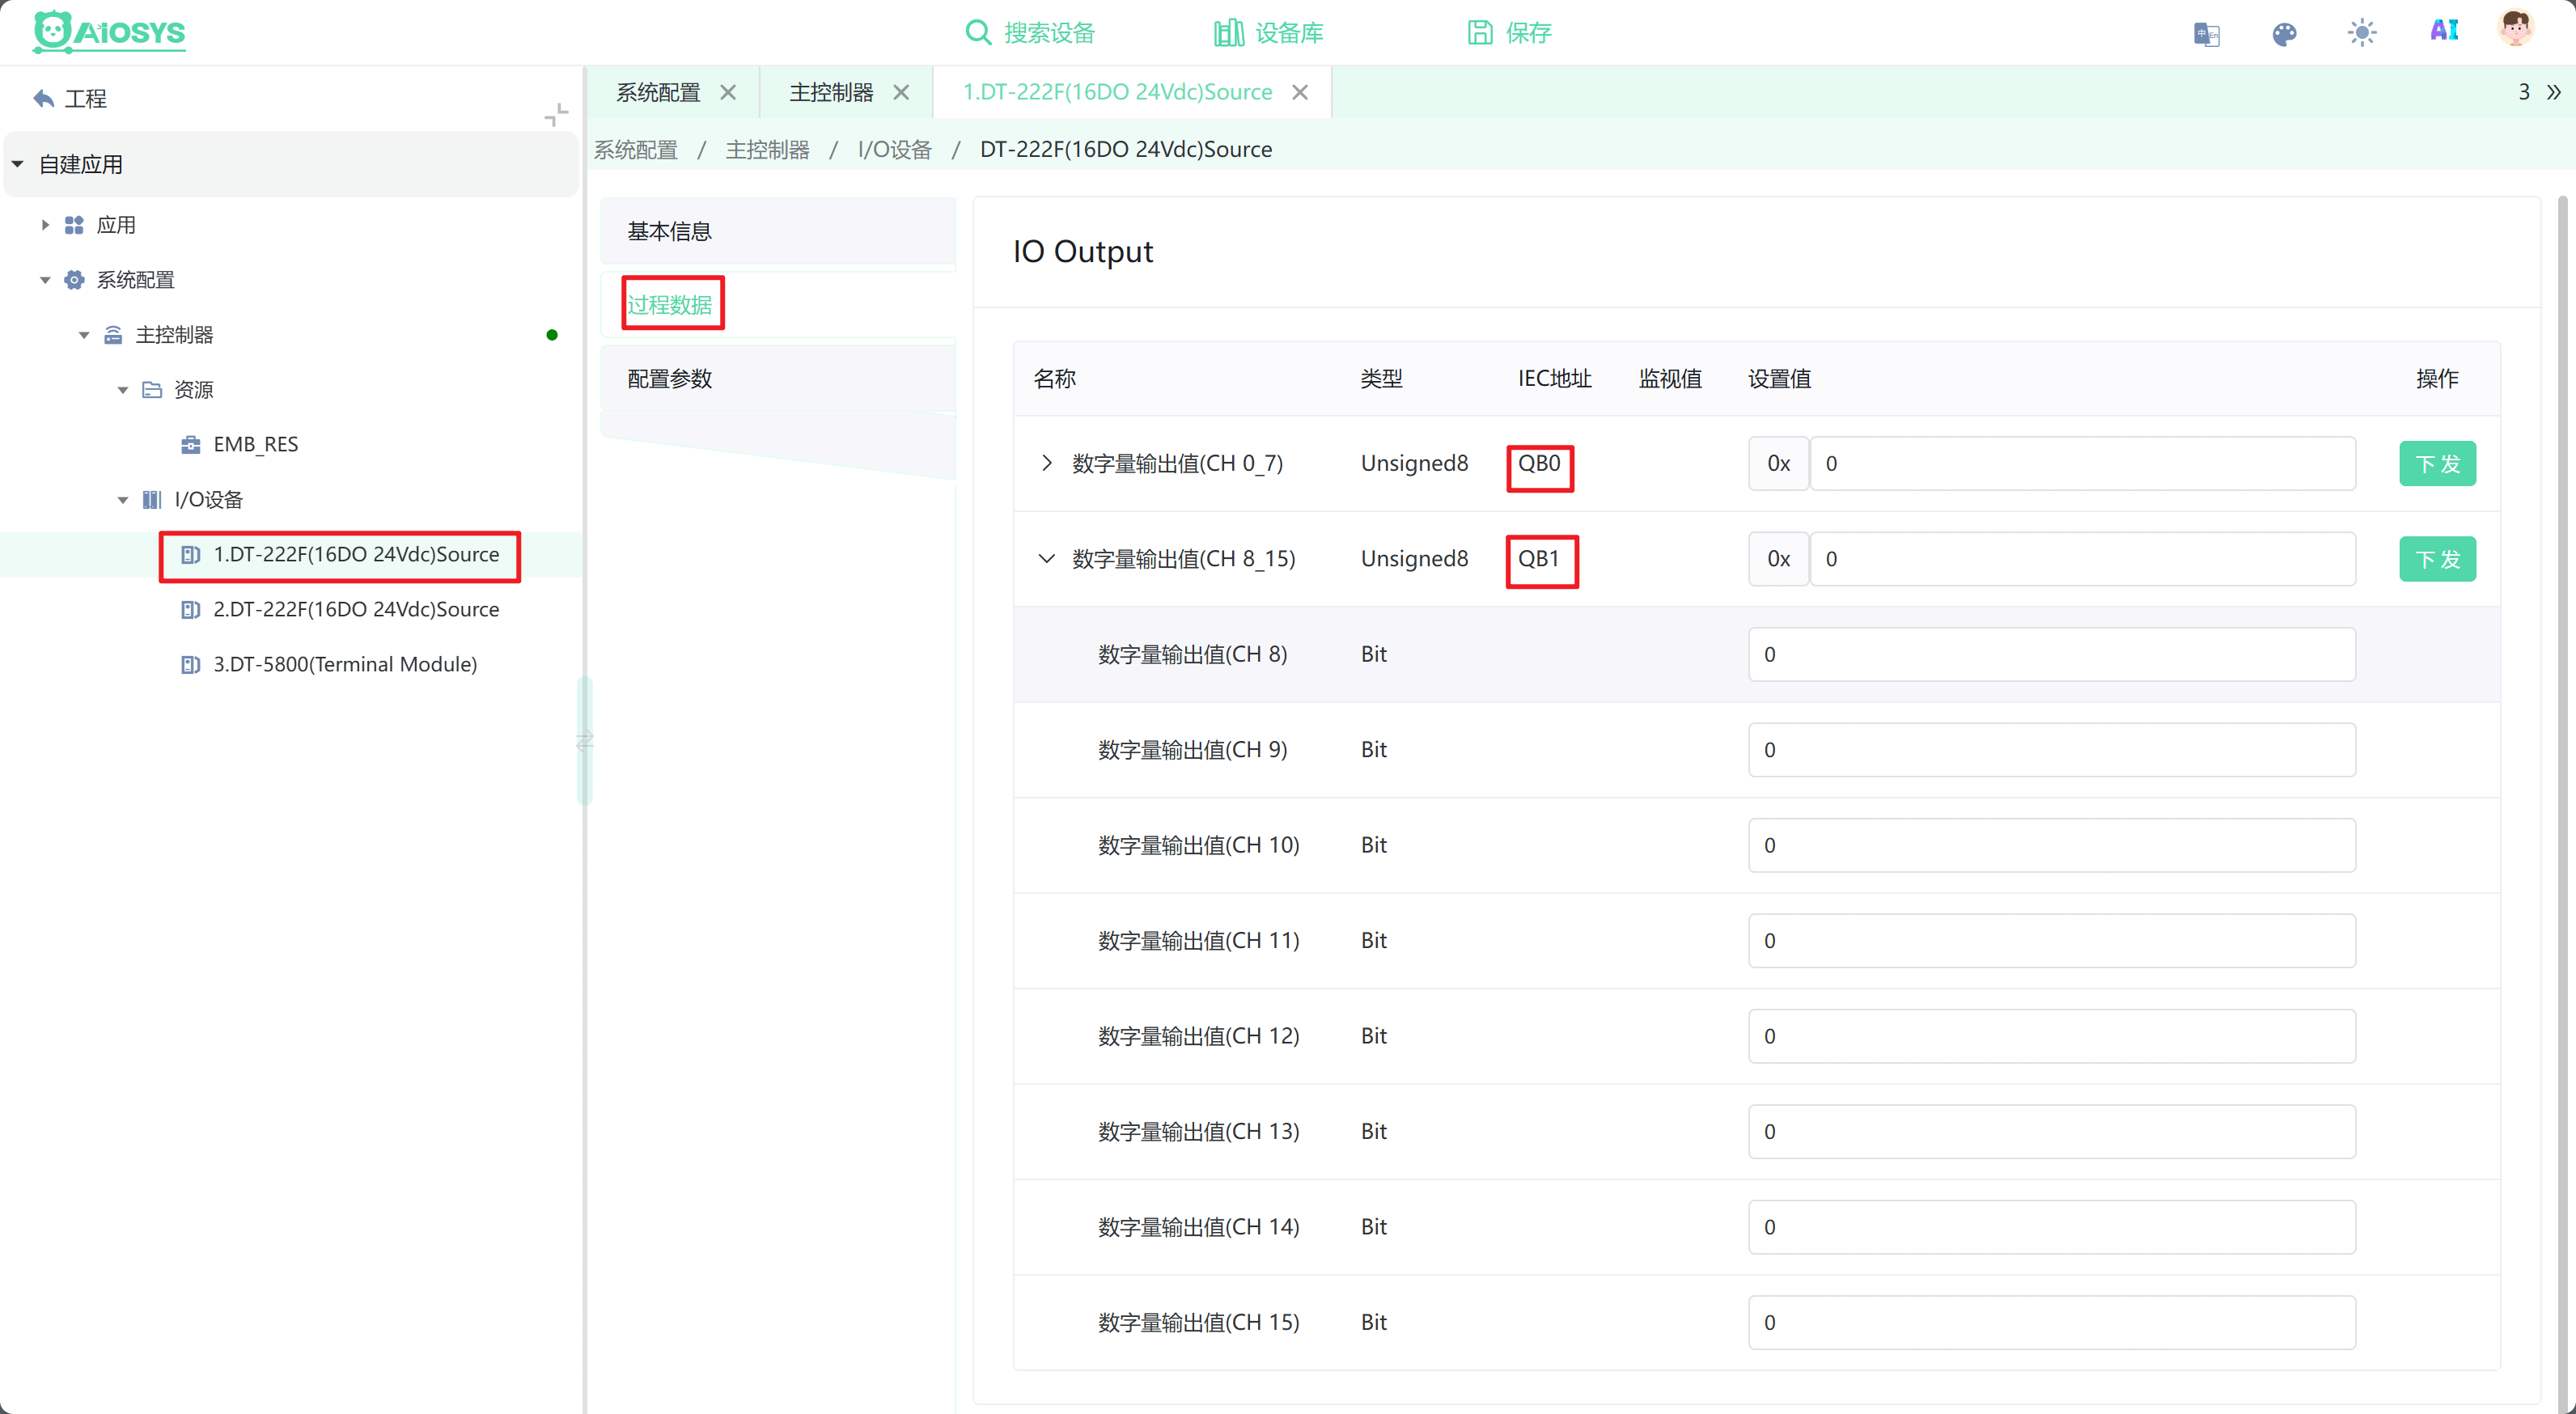This screenshot has height=1414, width=2576.
Task: Select 2.DT-222F(16DO 24Vdc)Source in tree
Action: coord(356,609)
